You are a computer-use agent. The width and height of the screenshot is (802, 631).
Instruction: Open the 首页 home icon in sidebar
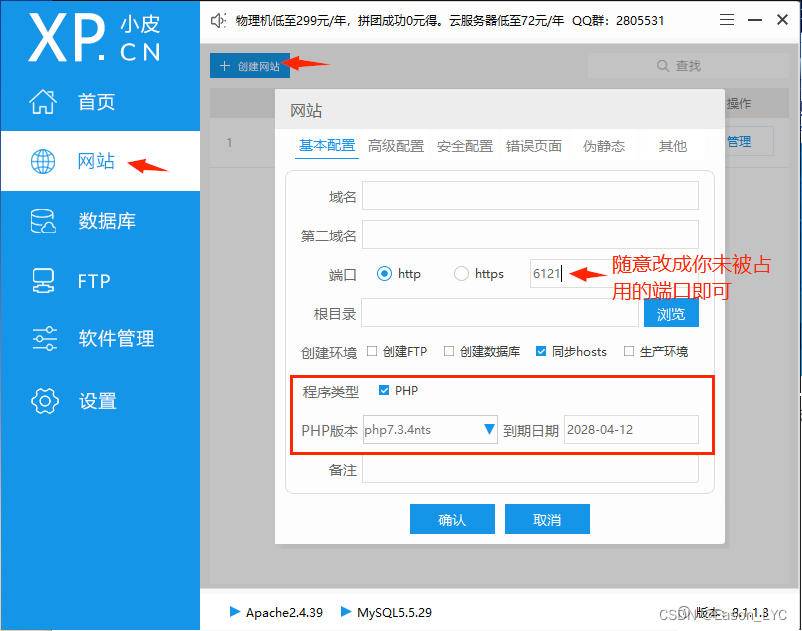click(43, 102)
